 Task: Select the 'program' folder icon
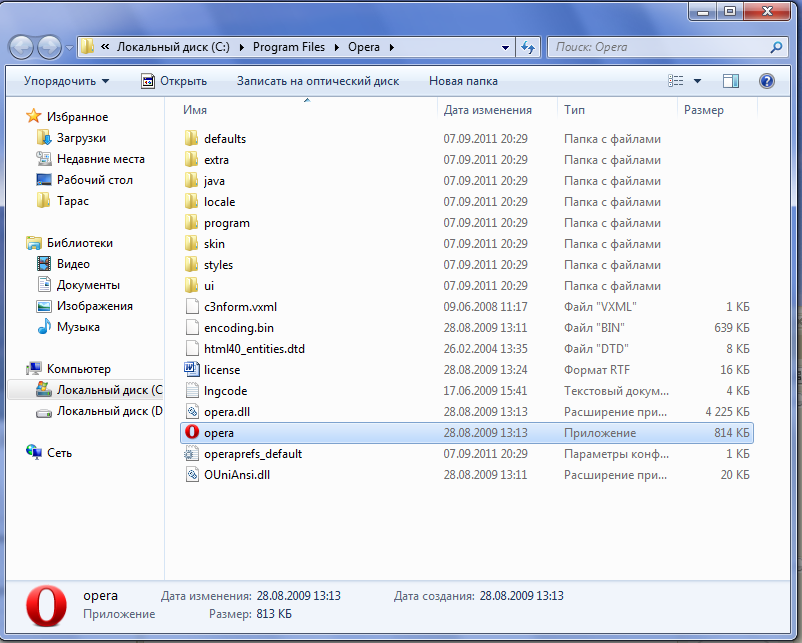pos(191,222)
